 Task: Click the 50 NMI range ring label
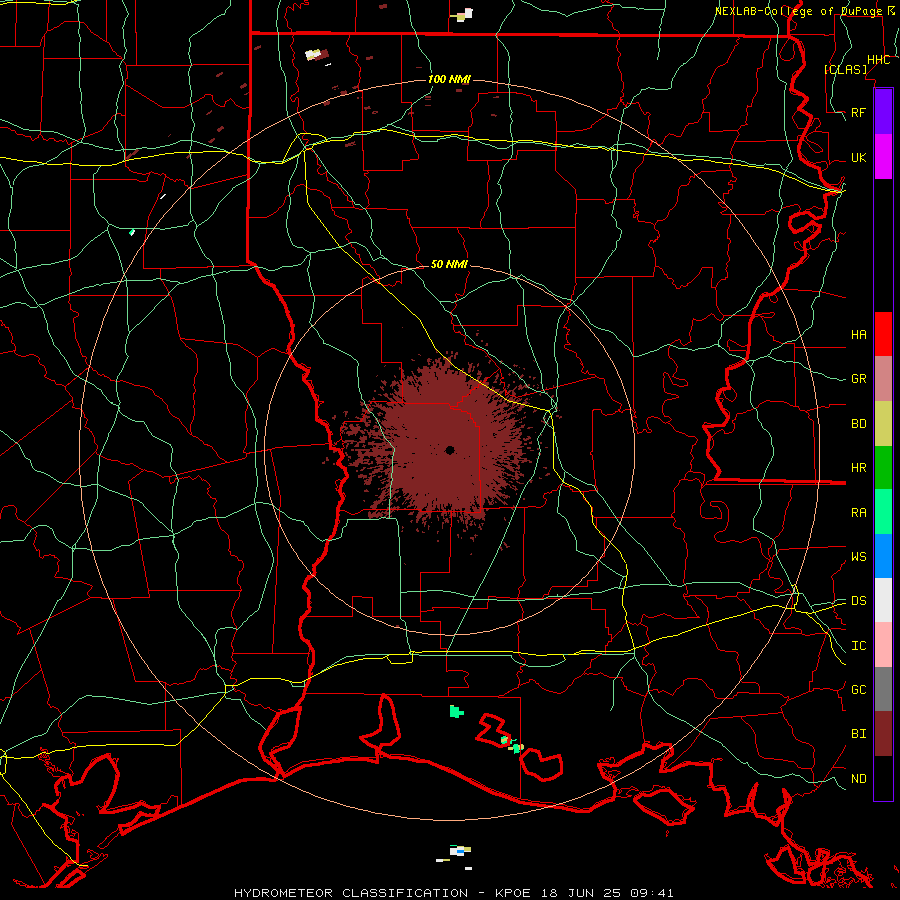[x=449, y=264]
